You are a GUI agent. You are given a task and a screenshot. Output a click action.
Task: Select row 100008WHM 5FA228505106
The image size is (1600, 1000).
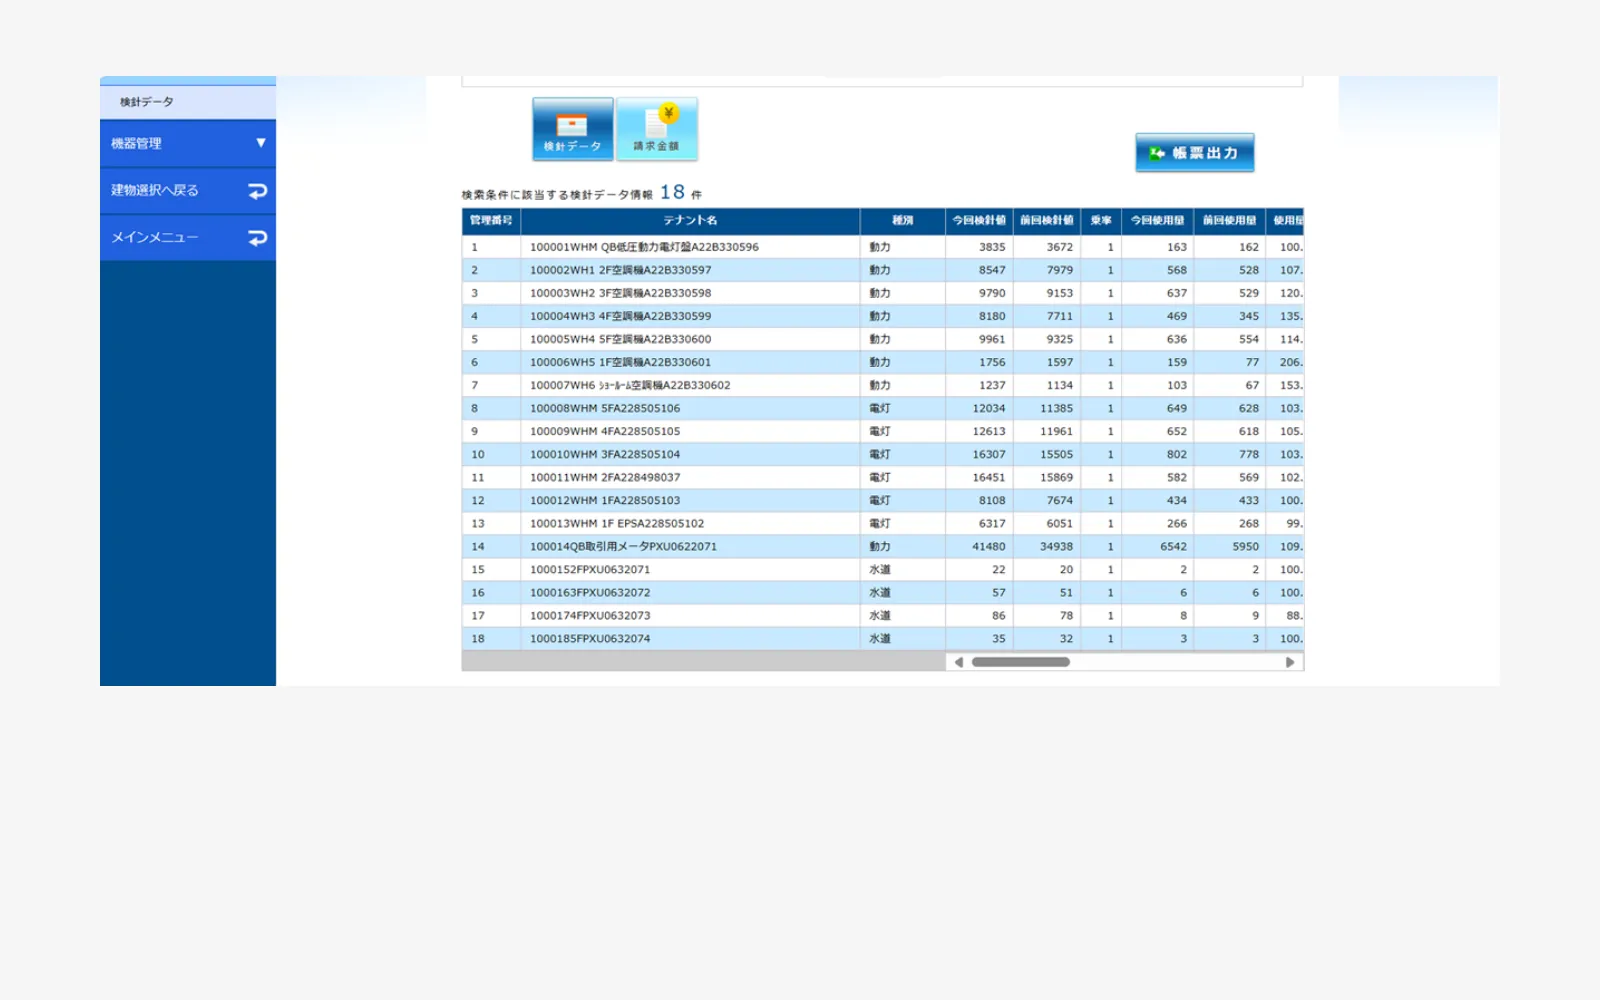pyautogui.click(x=605, y=409)
